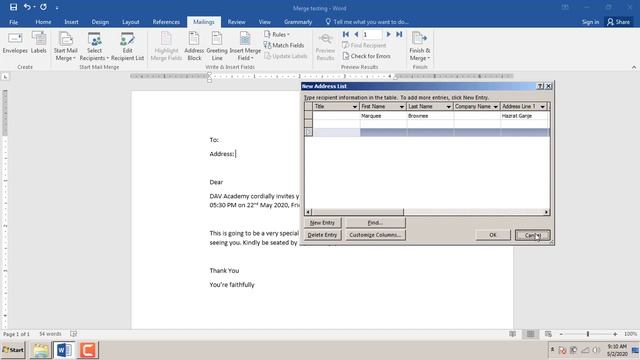Open the First Name column dropdown arrow
Screen dimensions: 640x360
[402, 107]
